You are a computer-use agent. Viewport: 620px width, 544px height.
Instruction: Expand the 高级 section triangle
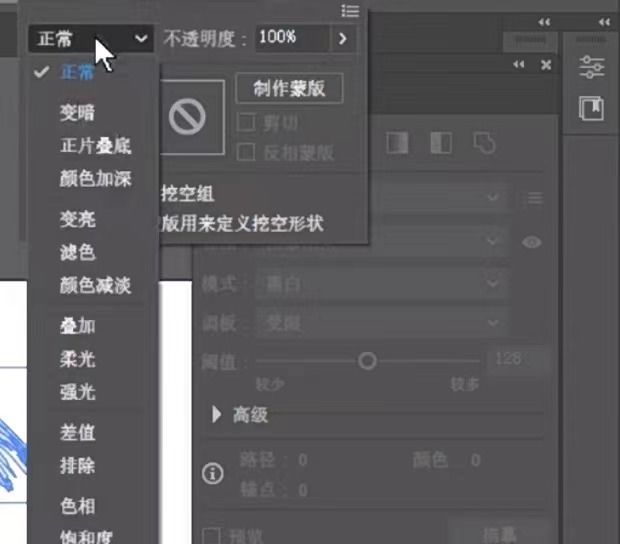pos(217,415)
